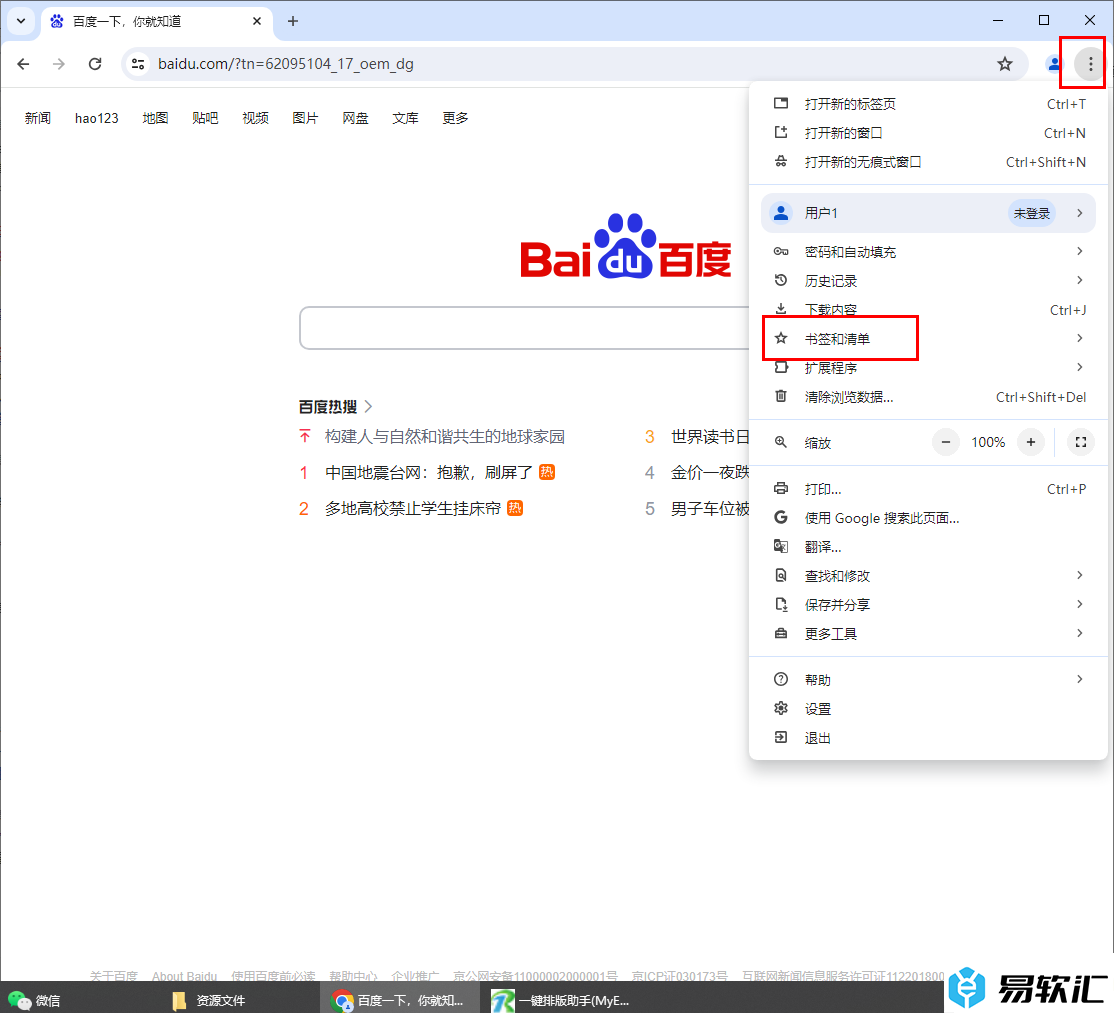Screen dimensions: 1114x1013
Task: Choose 打开新的标签页 from menu
Action: [x=928, y=104]
